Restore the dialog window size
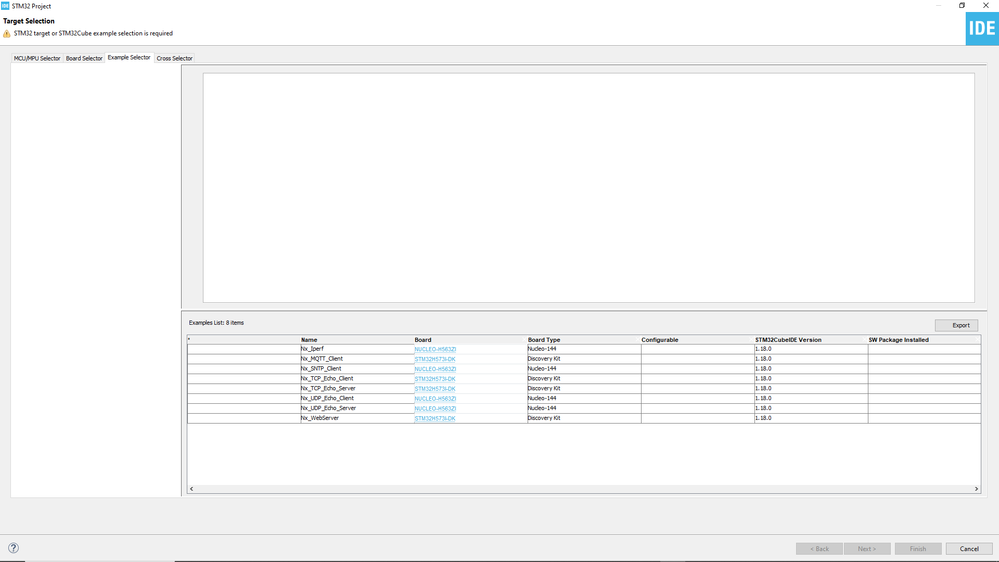Screen dimensions: 999x562 click(x=962, y=5)
